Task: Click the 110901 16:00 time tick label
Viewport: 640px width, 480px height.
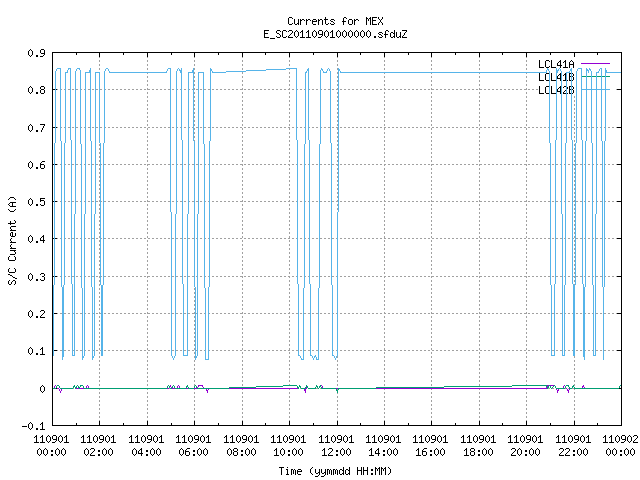Action: pyautogui.click(x=430, y=446)
